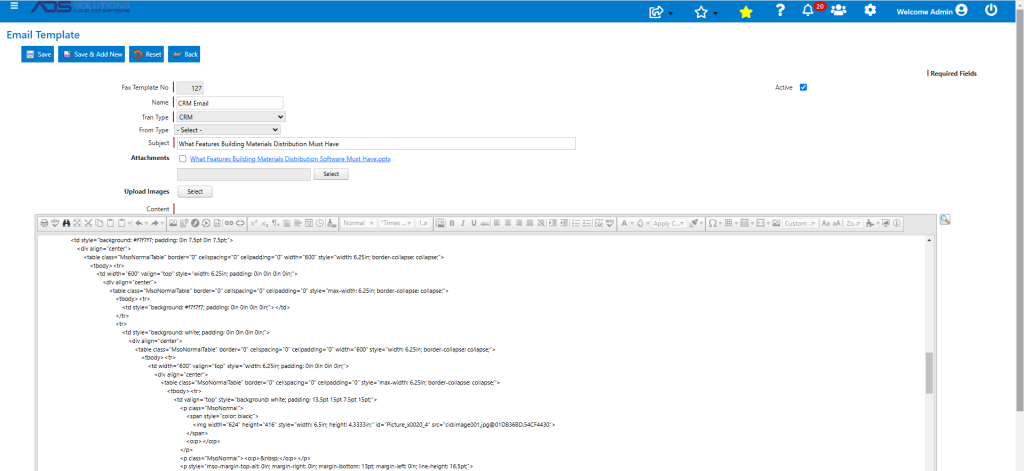This screenshot has height=471, width=1024.
Task: Click the Superscript icon in editor toolbar
Action: tap(254, 223)
